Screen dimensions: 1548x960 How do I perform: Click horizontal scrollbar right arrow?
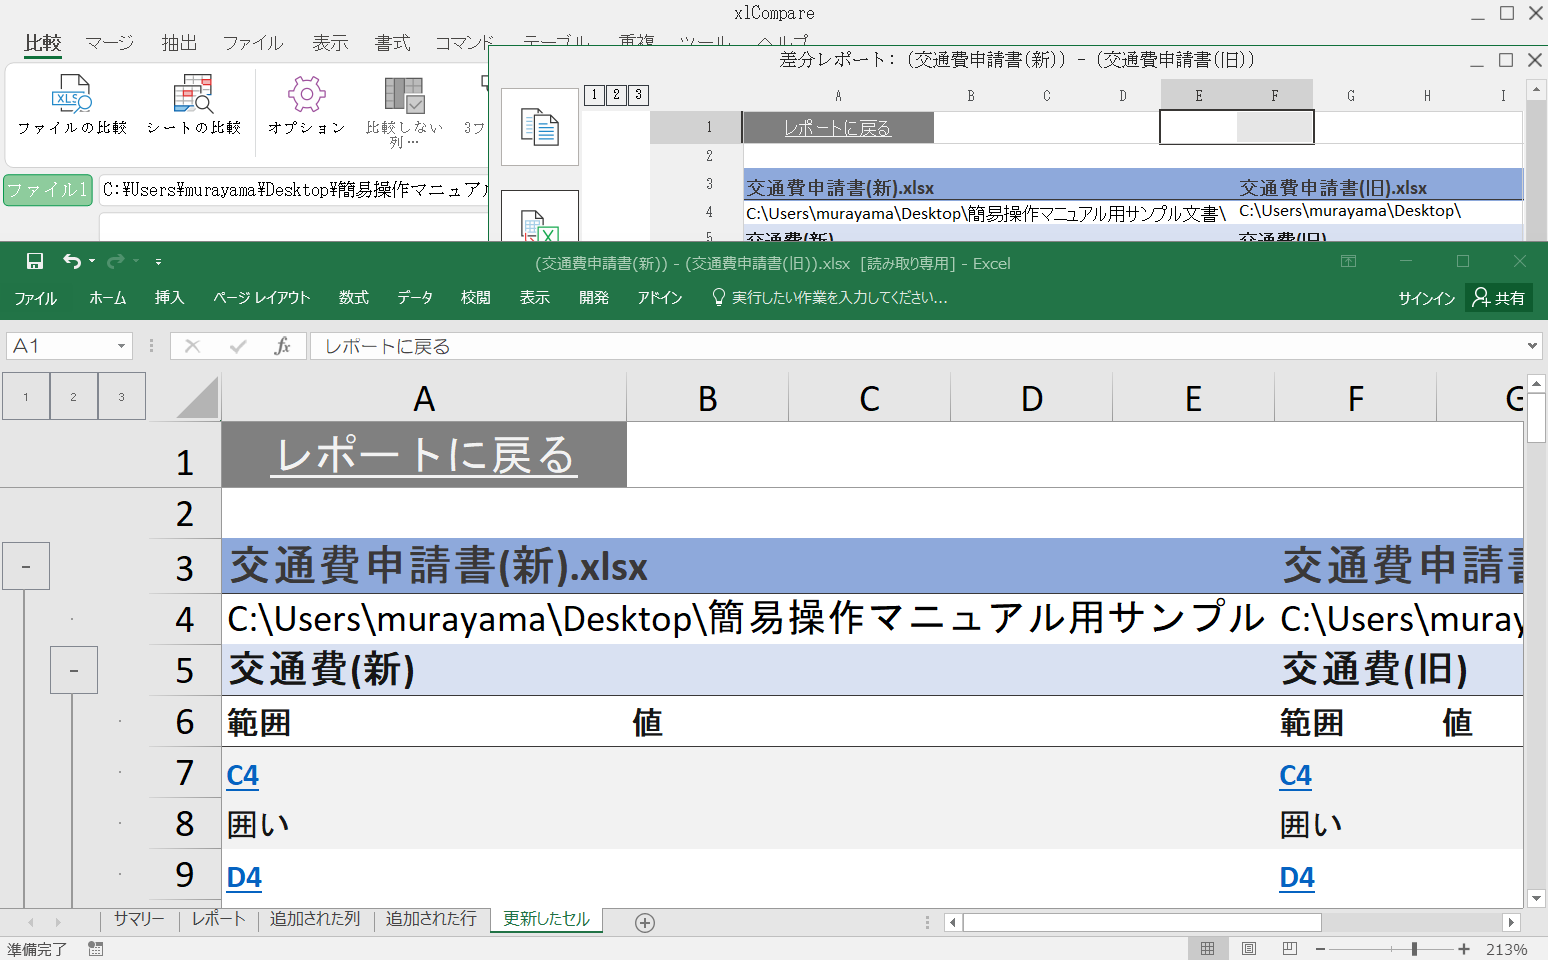1512,922
